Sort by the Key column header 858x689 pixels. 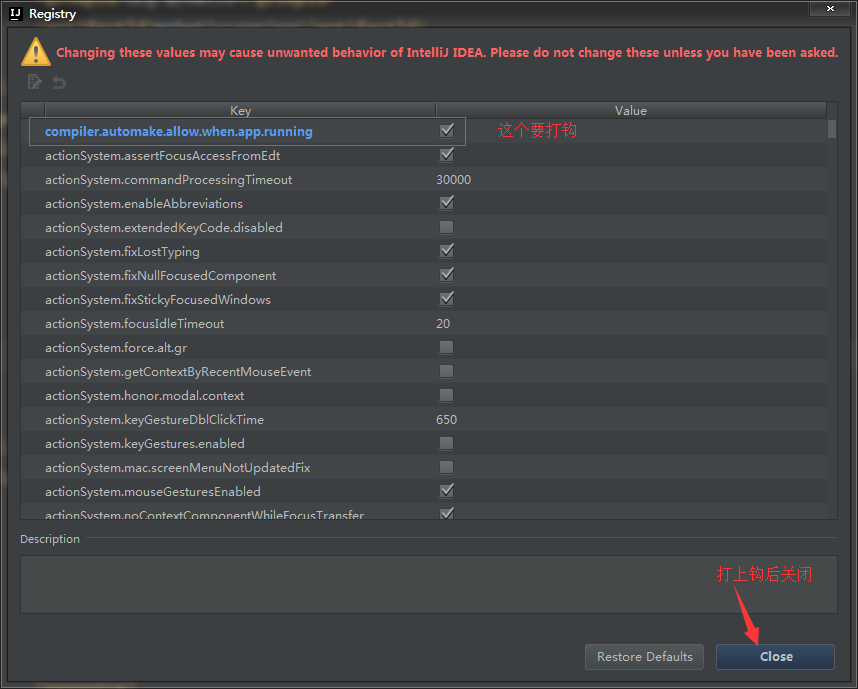pos(240,111)
